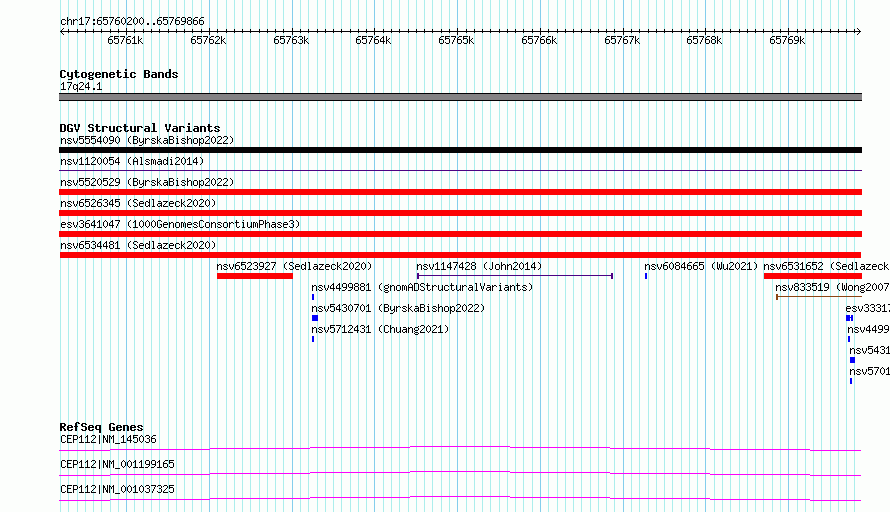Click the 65763k ruler tick label

pyautogui.click(x=291, y=40)
